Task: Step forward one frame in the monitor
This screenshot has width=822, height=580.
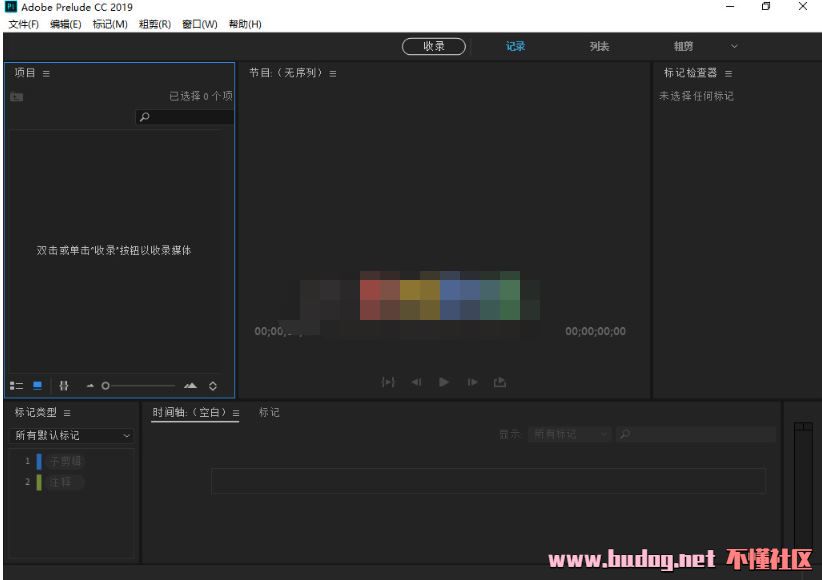Action: tap(472, 382)
